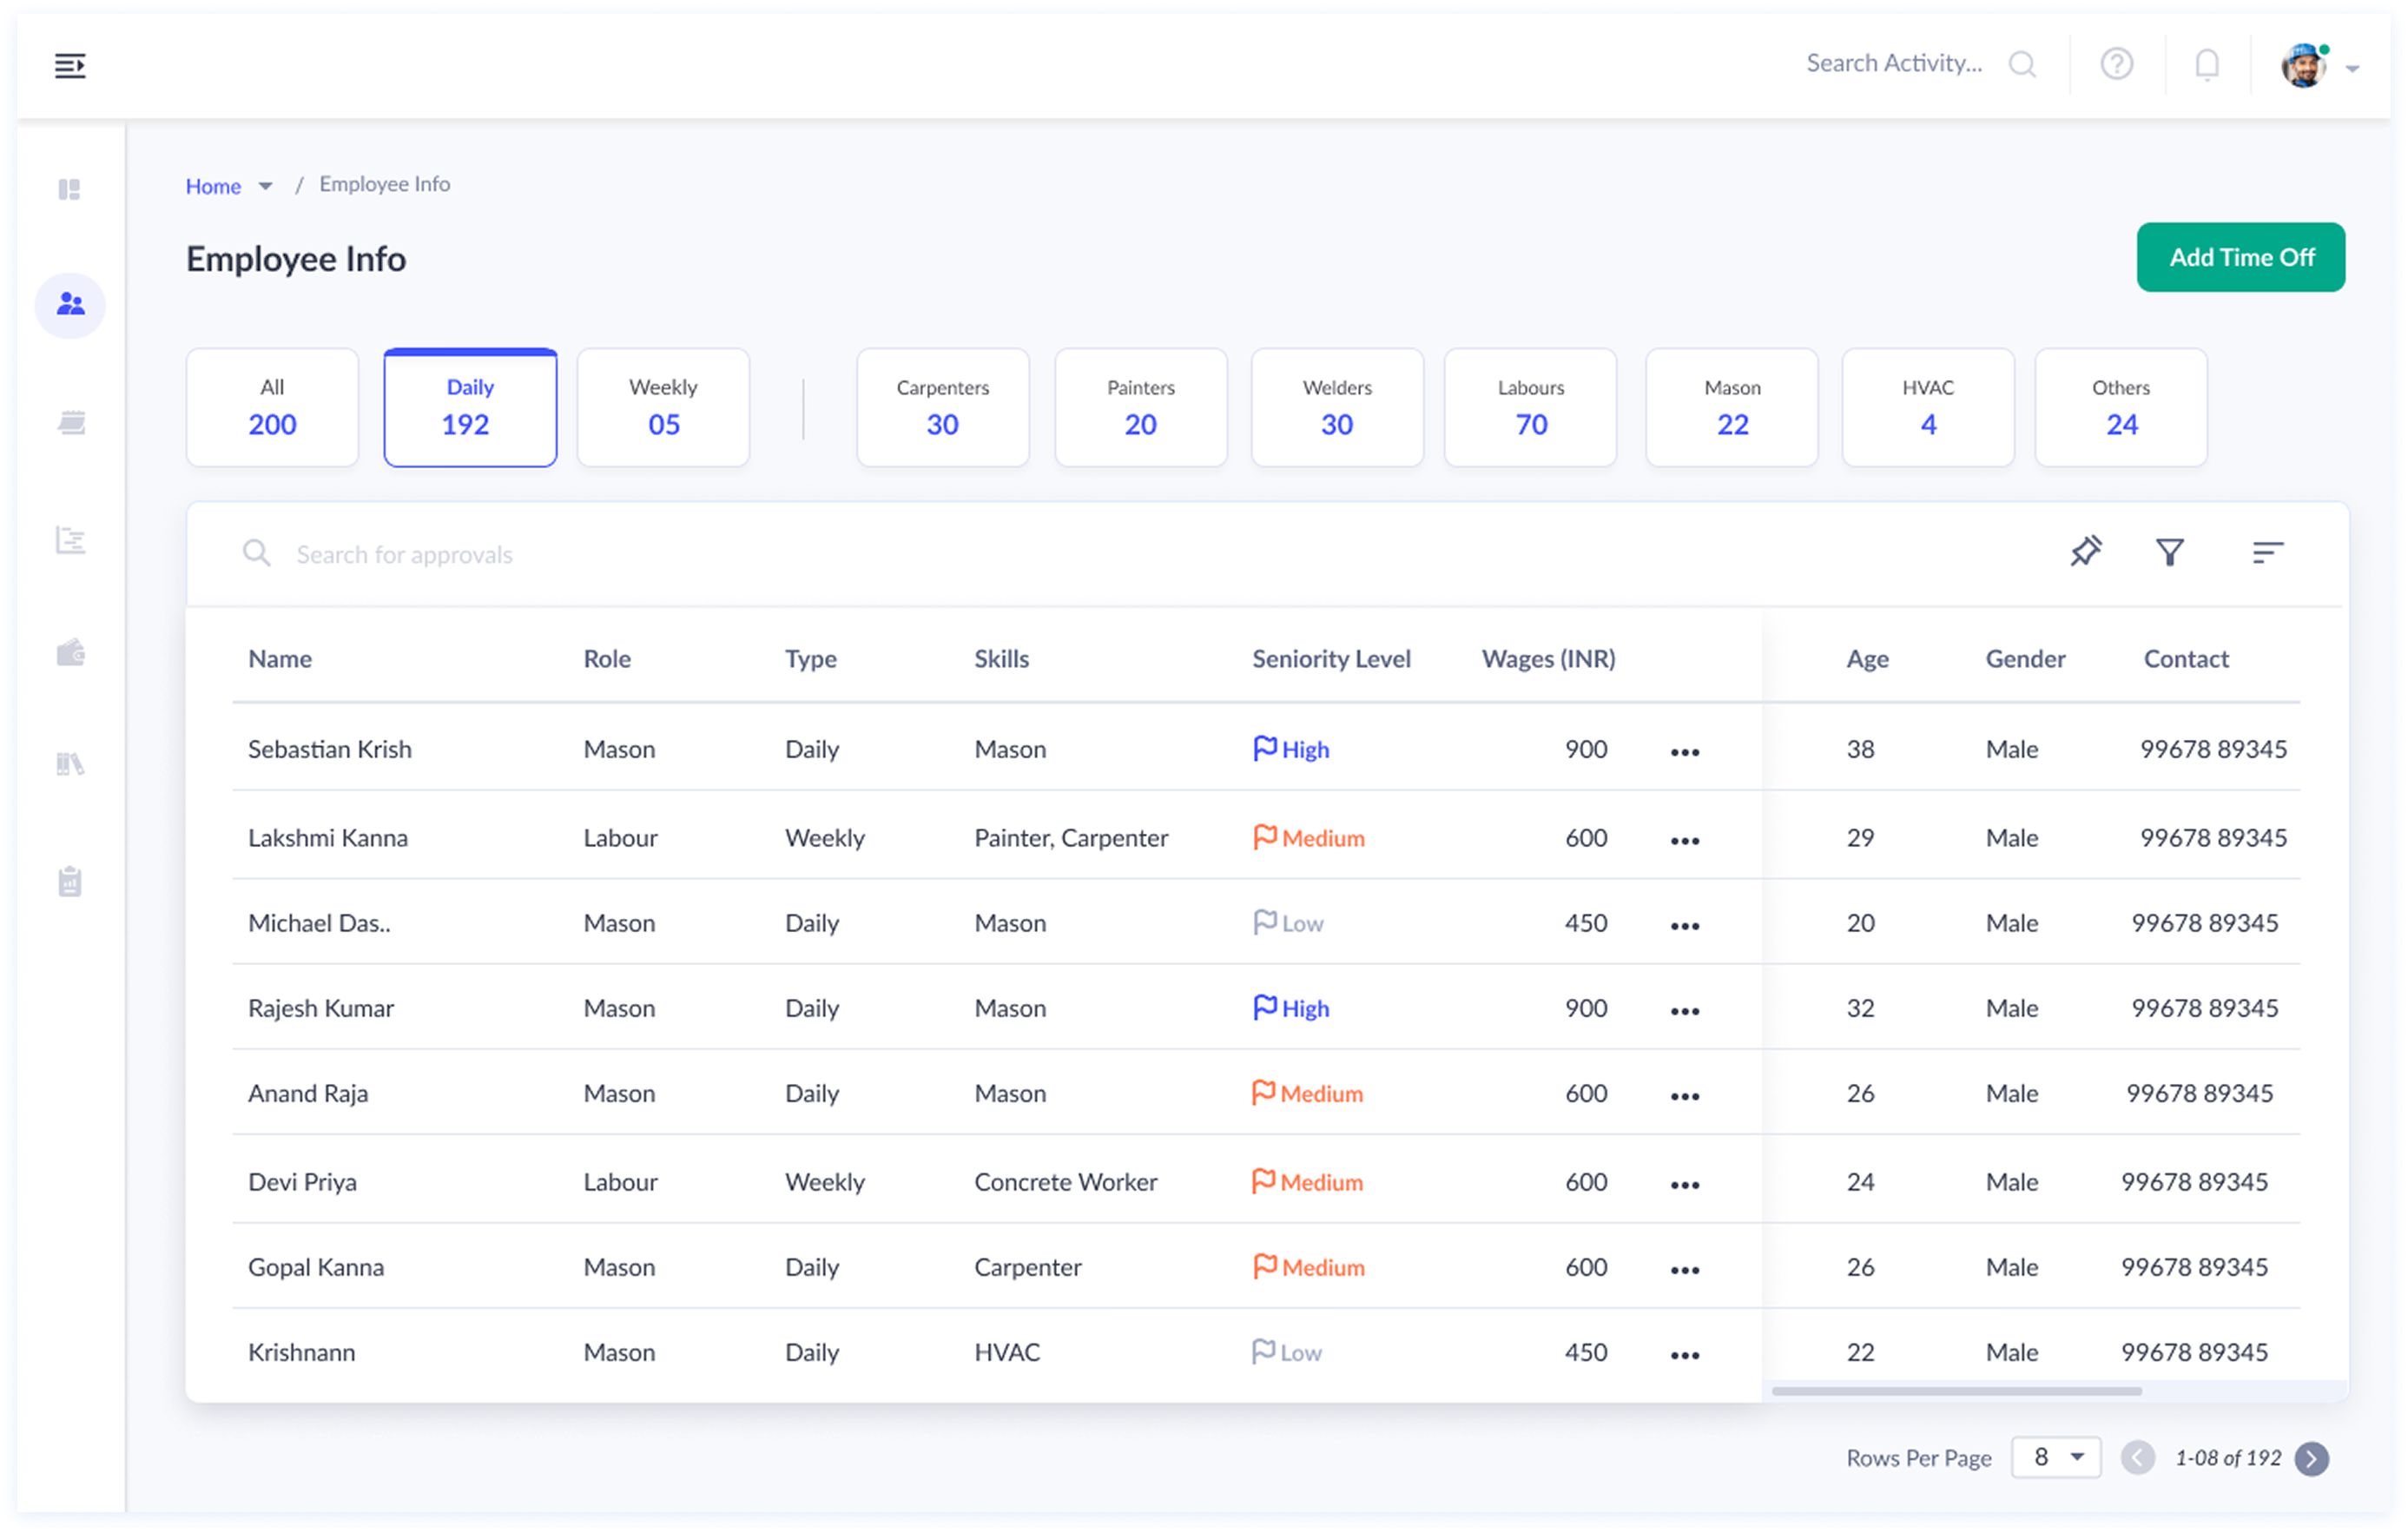
Task: Select the employees people icon in sidebar
Action: (70, 304)
